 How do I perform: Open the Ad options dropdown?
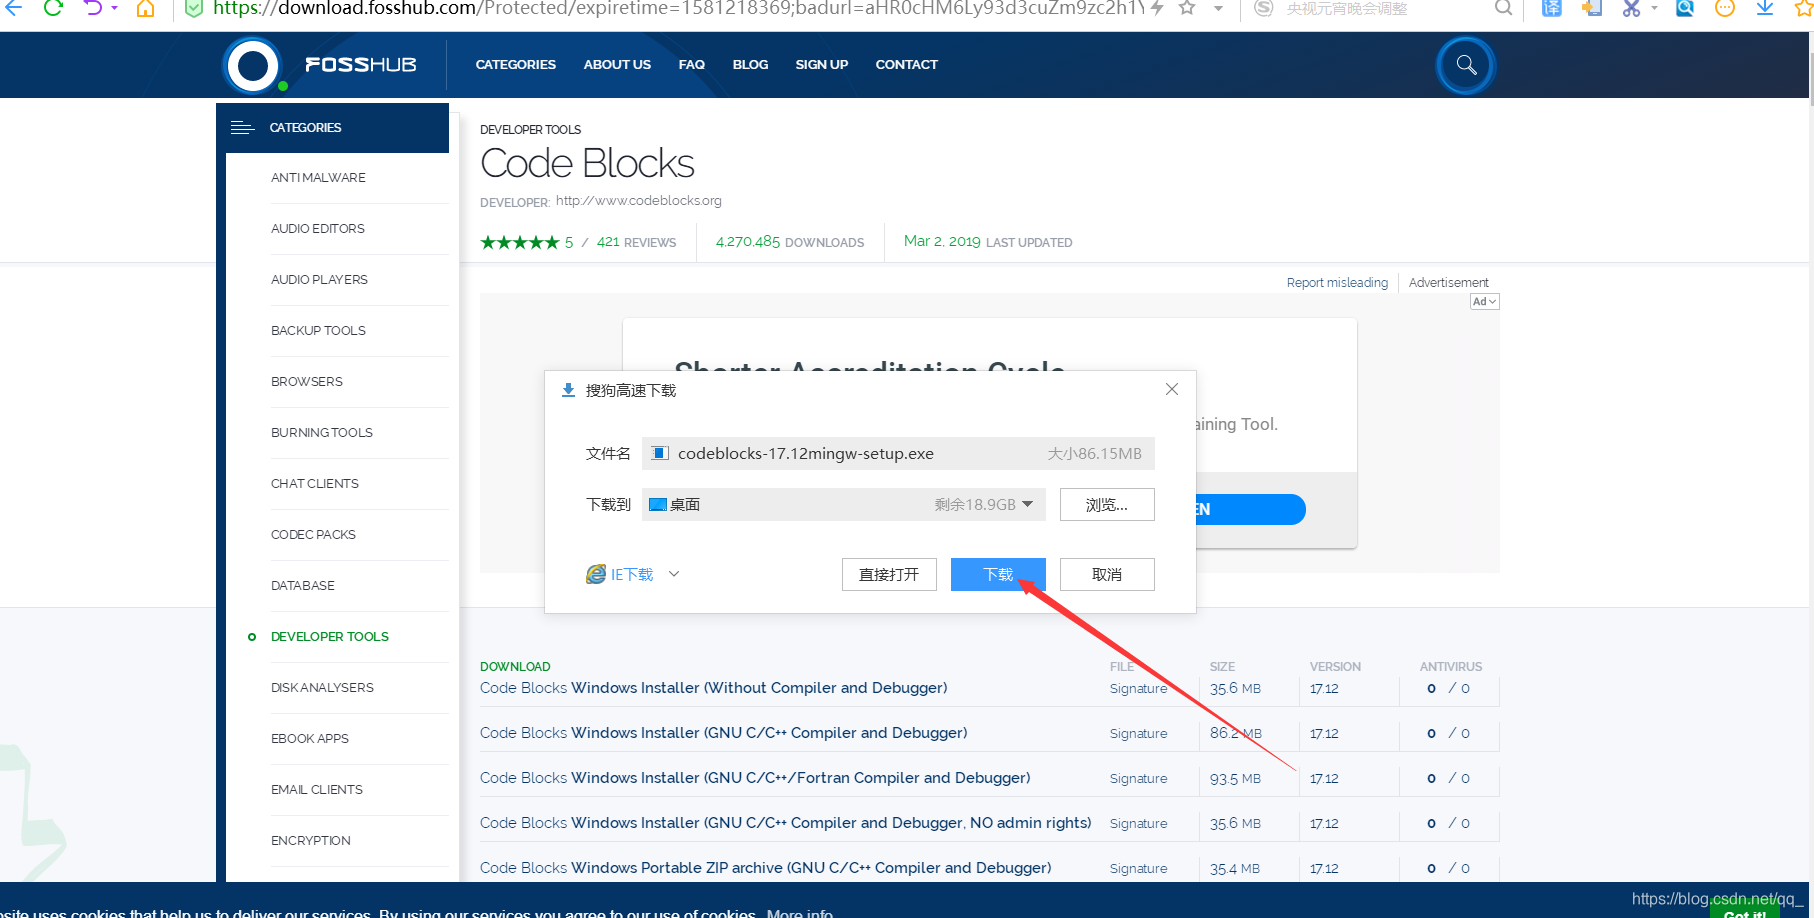(1484, 301)
